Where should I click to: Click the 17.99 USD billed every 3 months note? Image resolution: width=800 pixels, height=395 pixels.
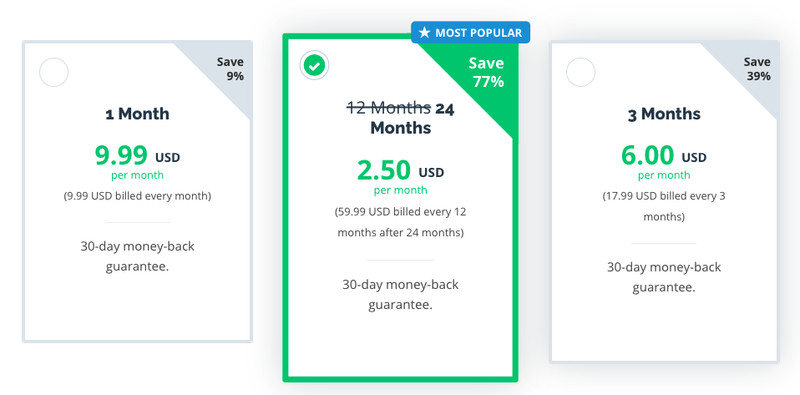(664, 206)
